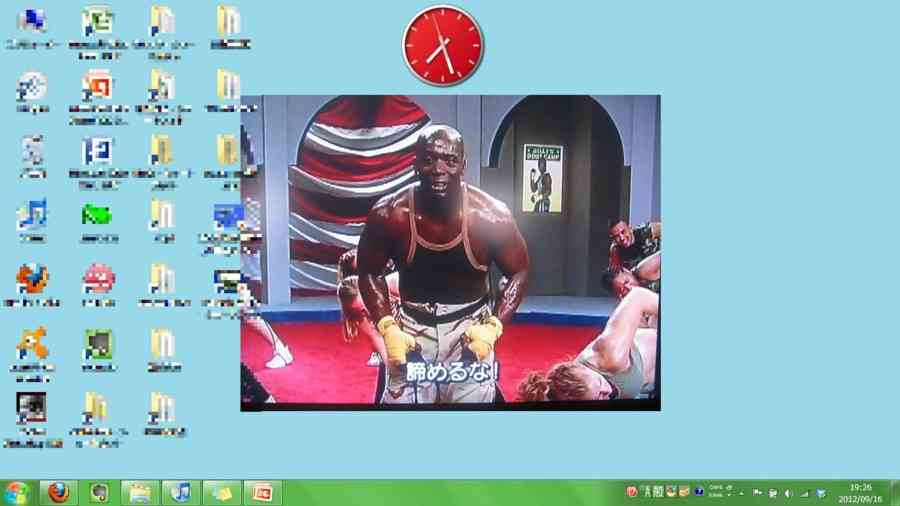Click the red analog clock gadget
Screen dimensions: 900x506
tap(442, 45)
